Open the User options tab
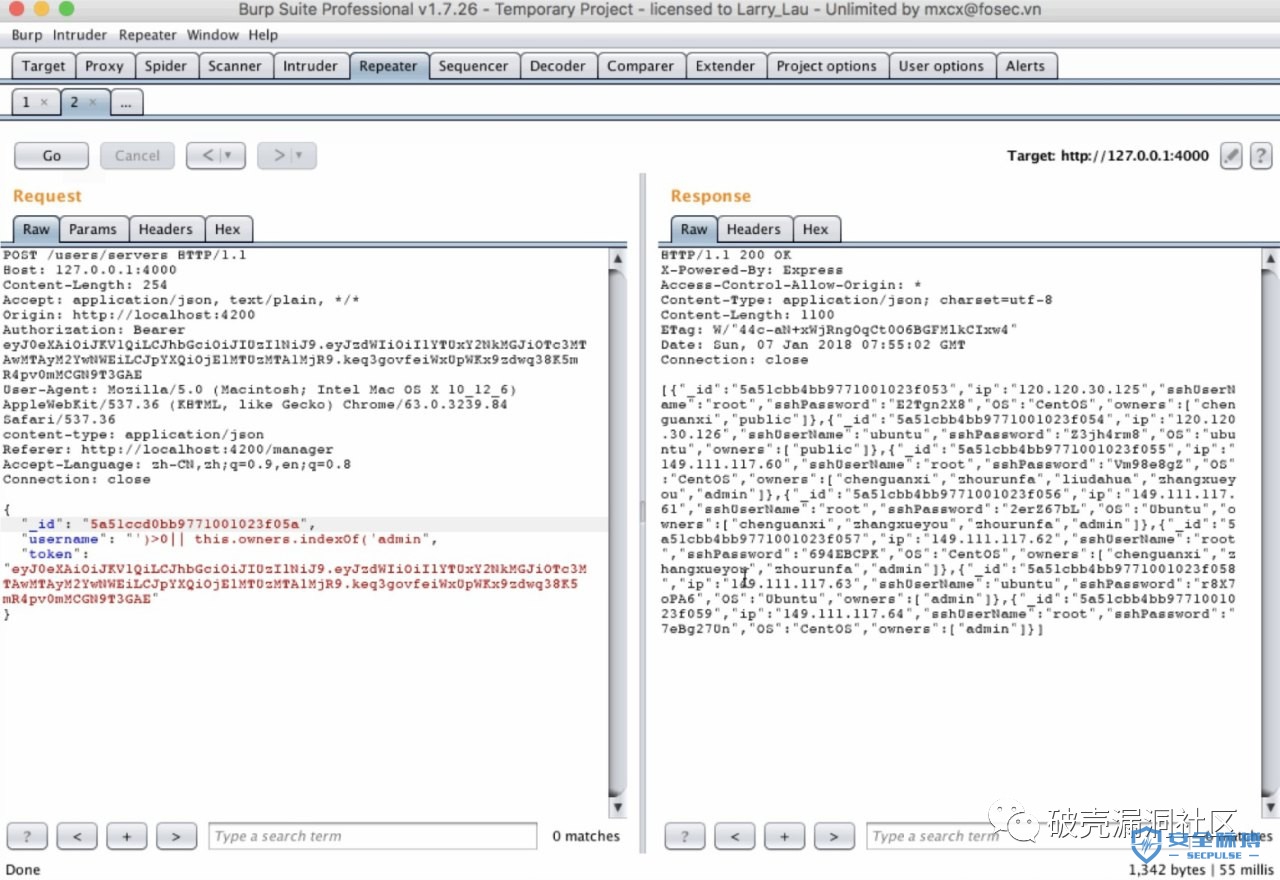The height and width of the screenshot is (880, 1280). click(941, 66)
